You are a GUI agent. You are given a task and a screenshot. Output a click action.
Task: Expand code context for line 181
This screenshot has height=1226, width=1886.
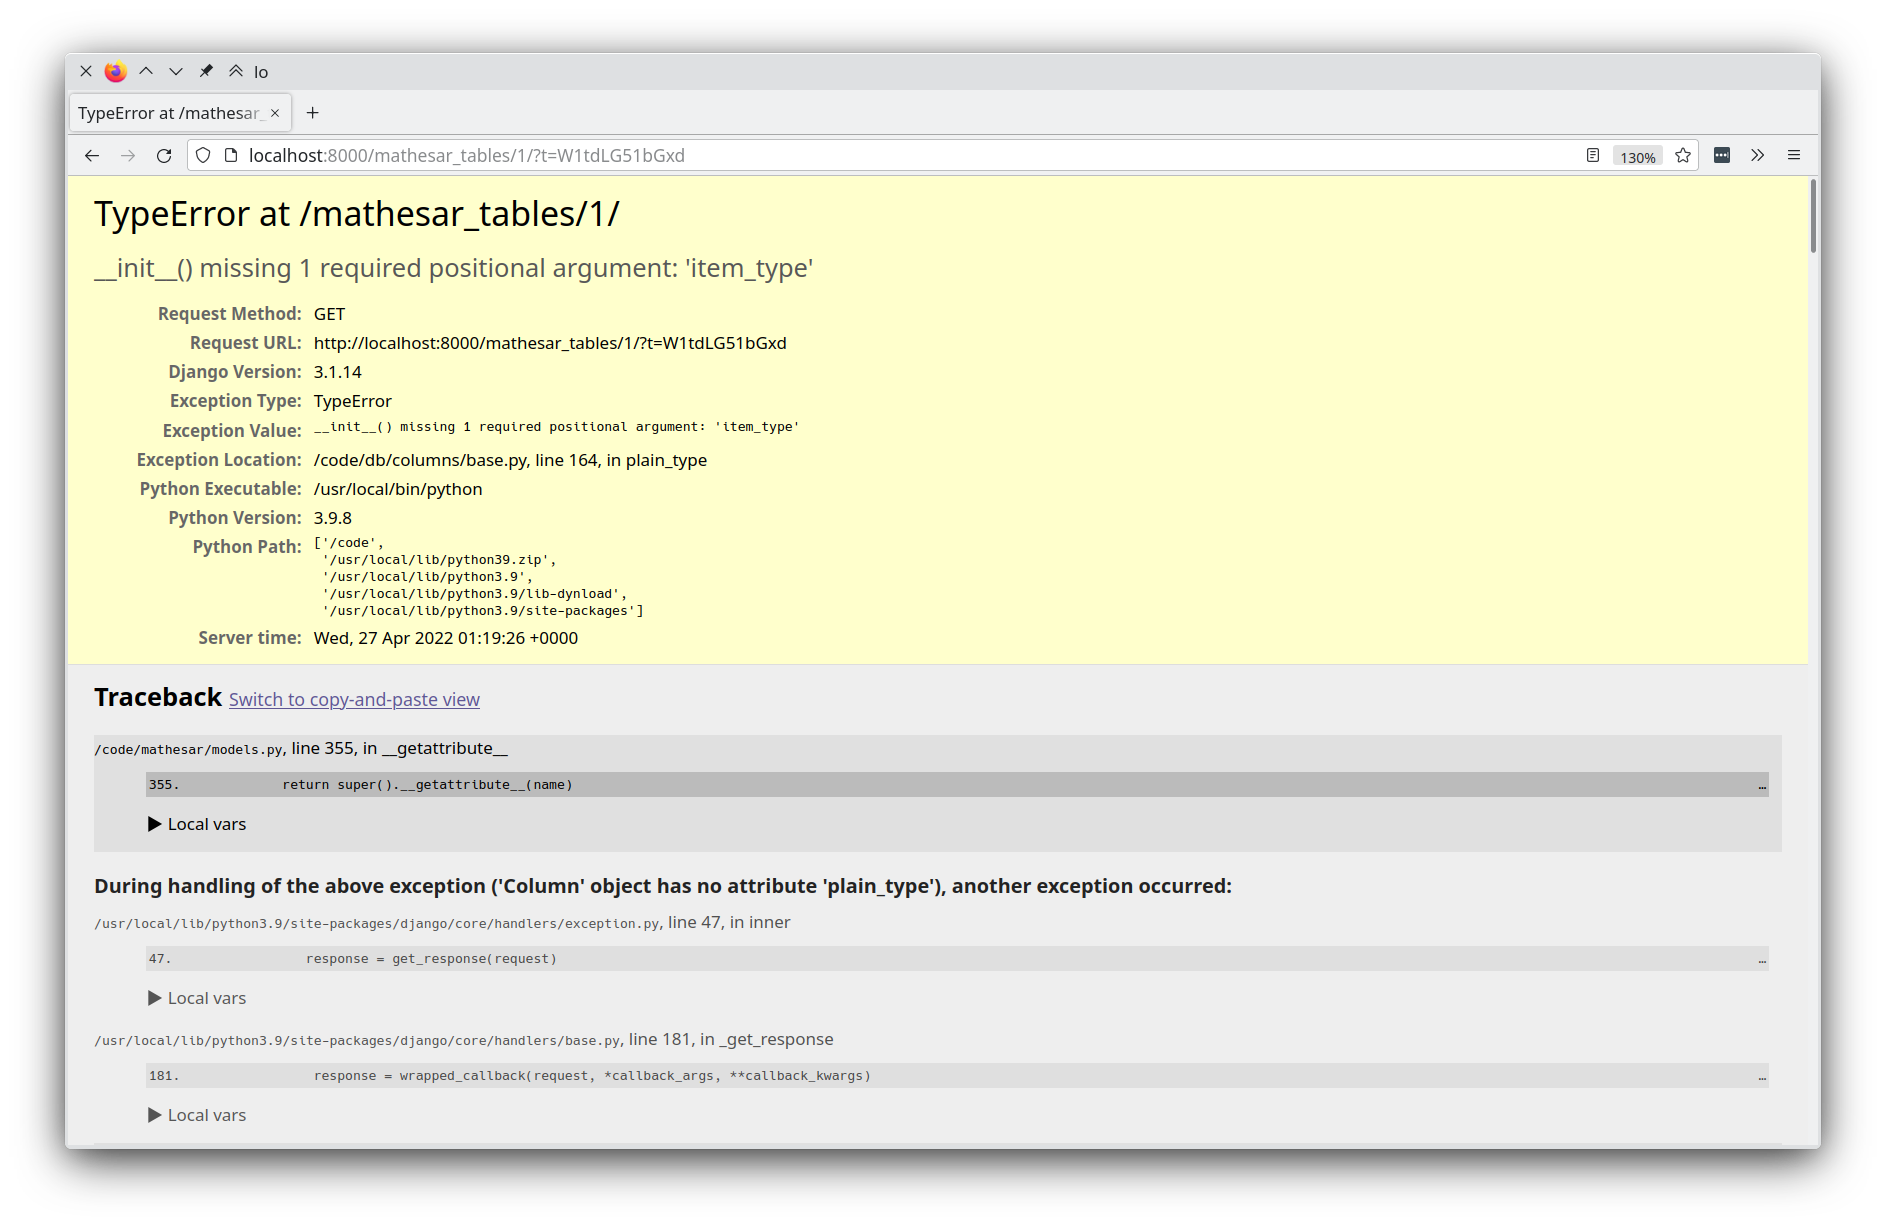[x=957, y=1076]
